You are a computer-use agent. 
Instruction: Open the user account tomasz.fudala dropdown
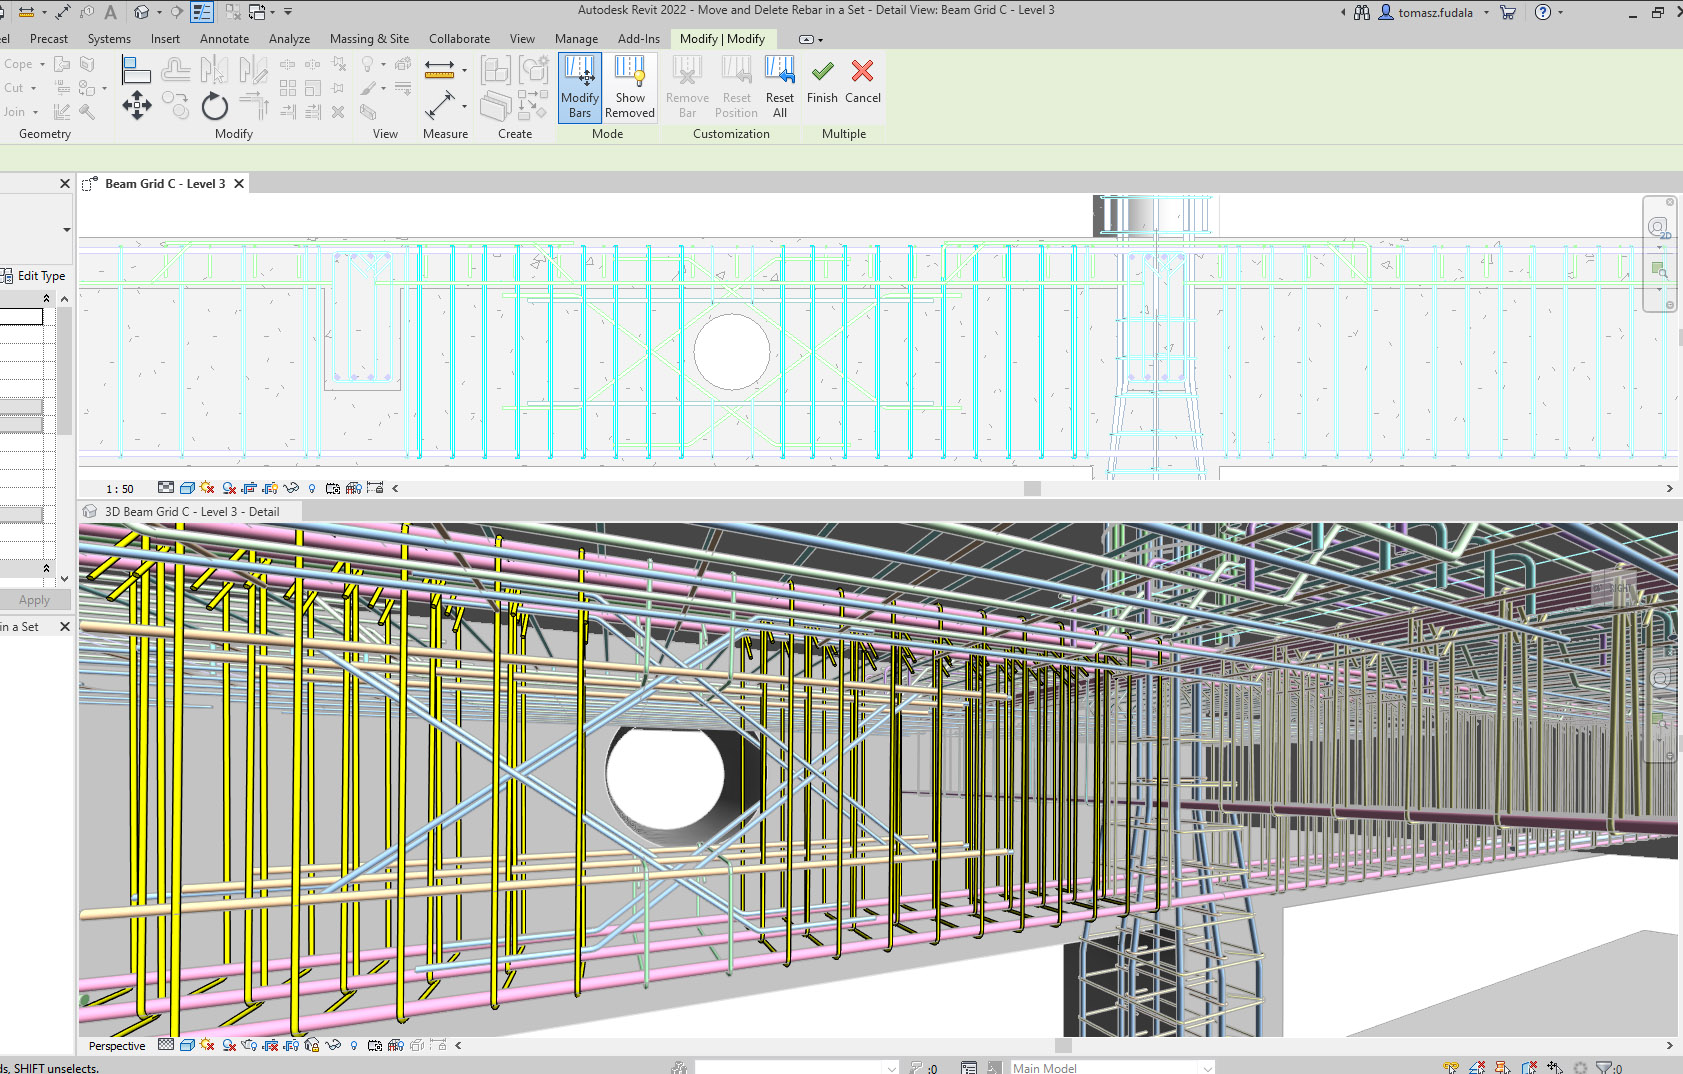[x=1434, y=13]
